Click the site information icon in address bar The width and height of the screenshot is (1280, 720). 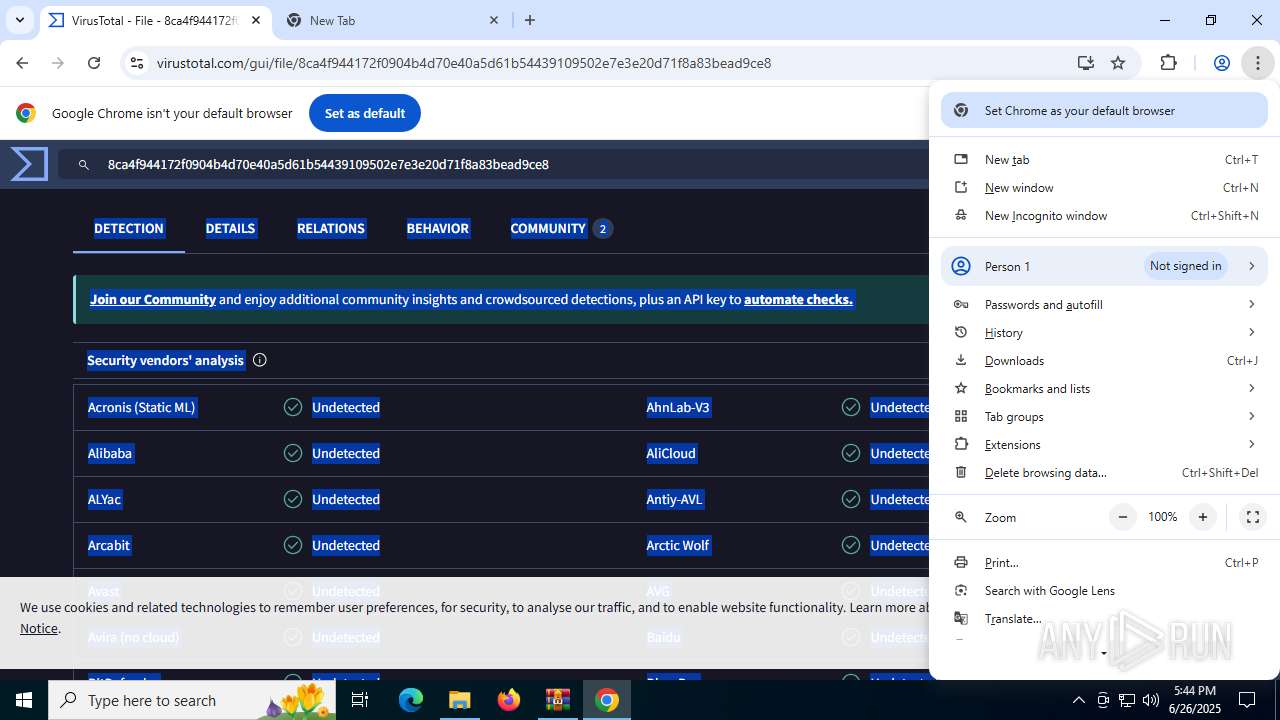point(137,63)
